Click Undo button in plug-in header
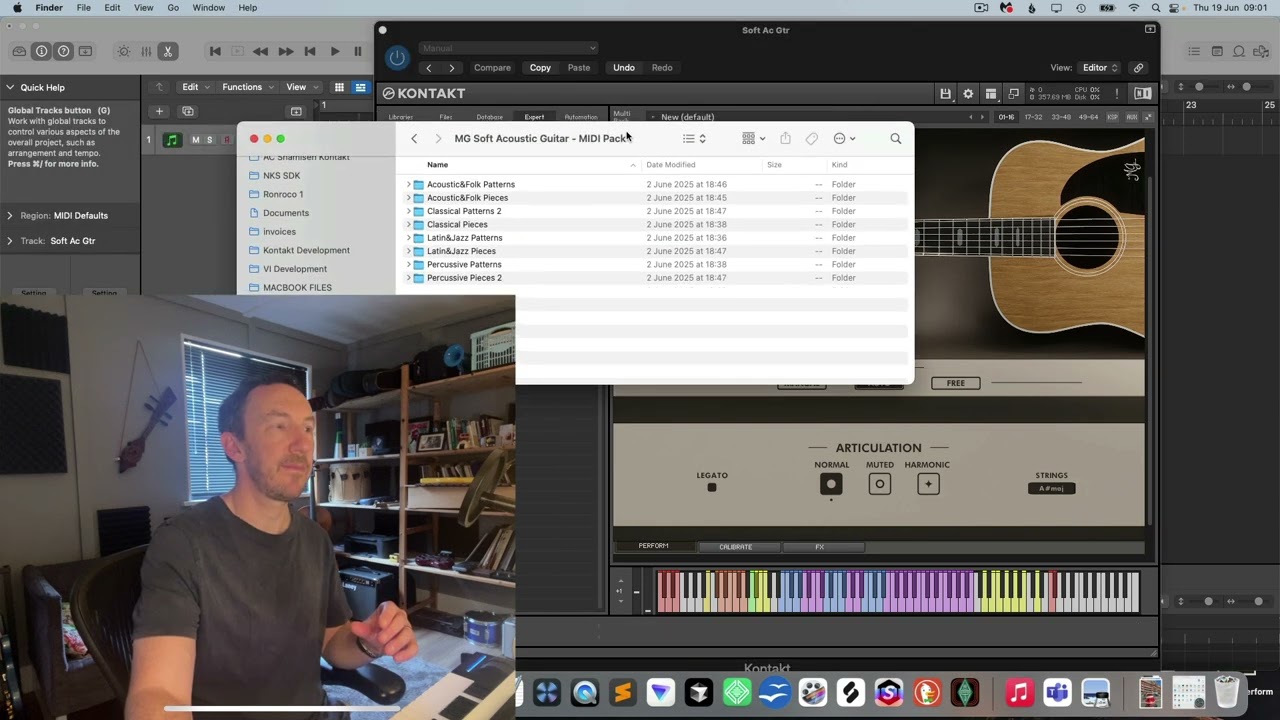The height and width of the screenshot is (720, 1280). click(624, 68)
